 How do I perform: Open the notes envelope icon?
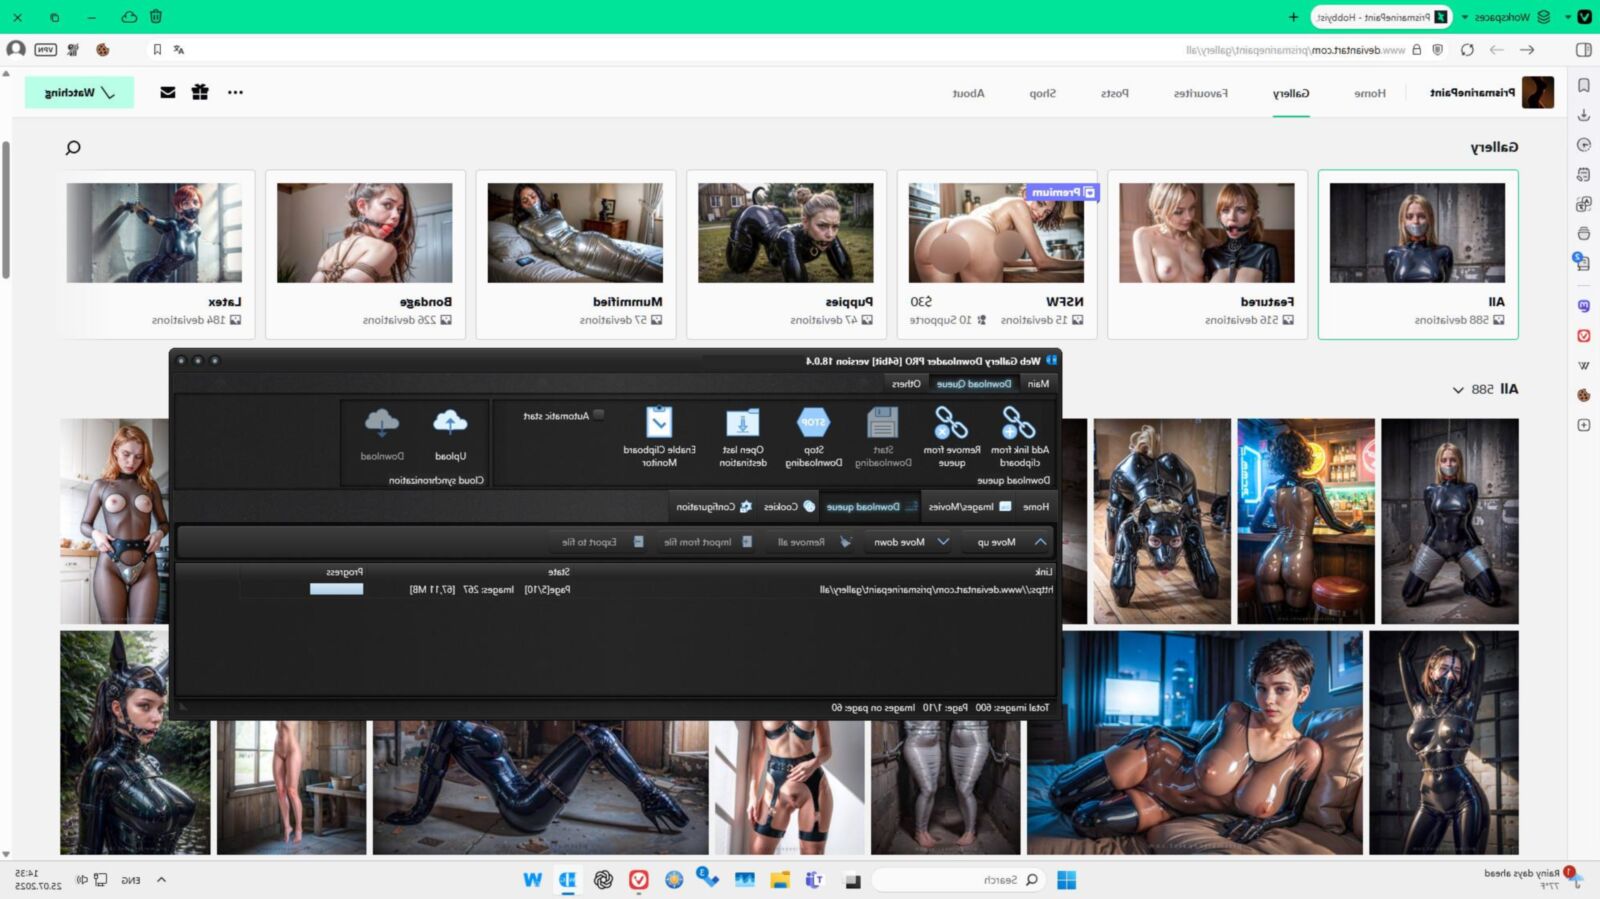pyautogui.click(x=168, y=92)
